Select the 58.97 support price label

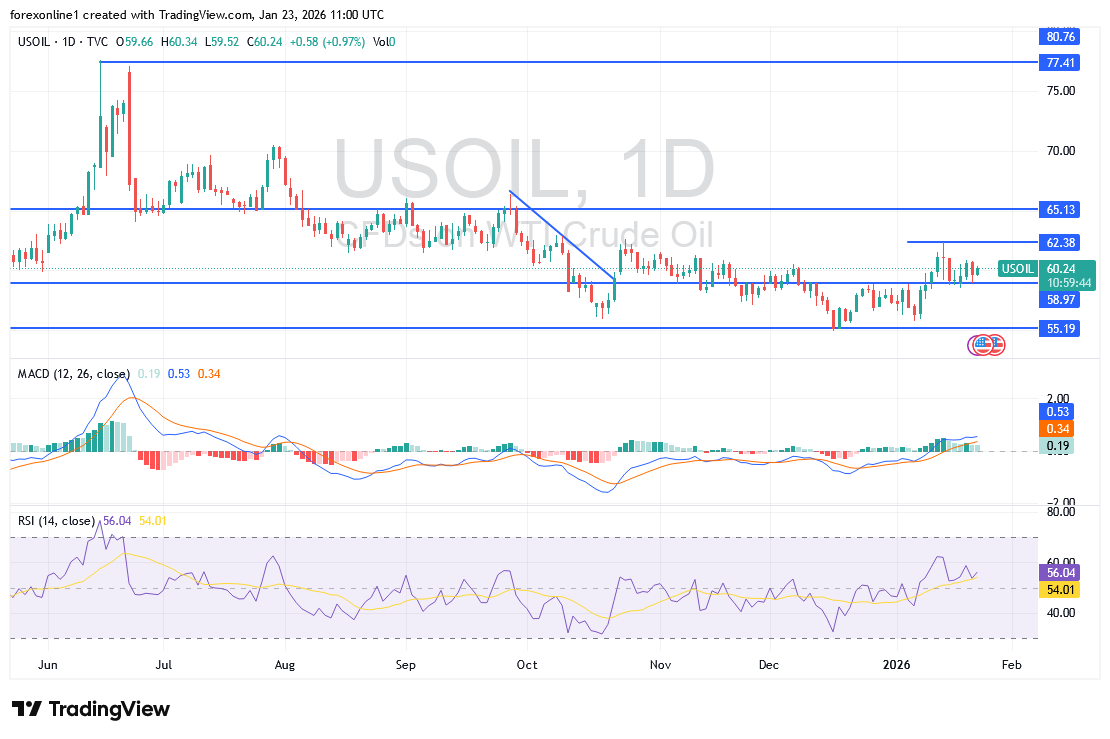click(1060, 299)
